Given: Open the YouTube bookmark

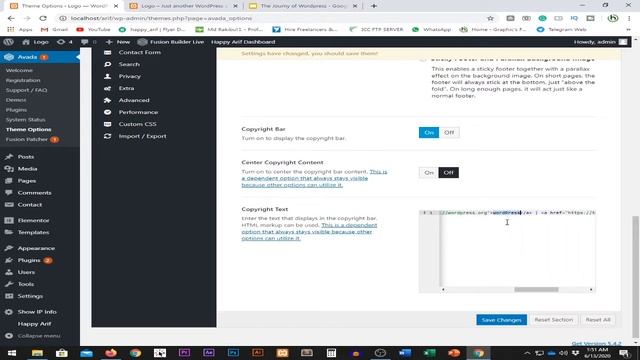Looking at the screenshot, I should click(93, 29).
